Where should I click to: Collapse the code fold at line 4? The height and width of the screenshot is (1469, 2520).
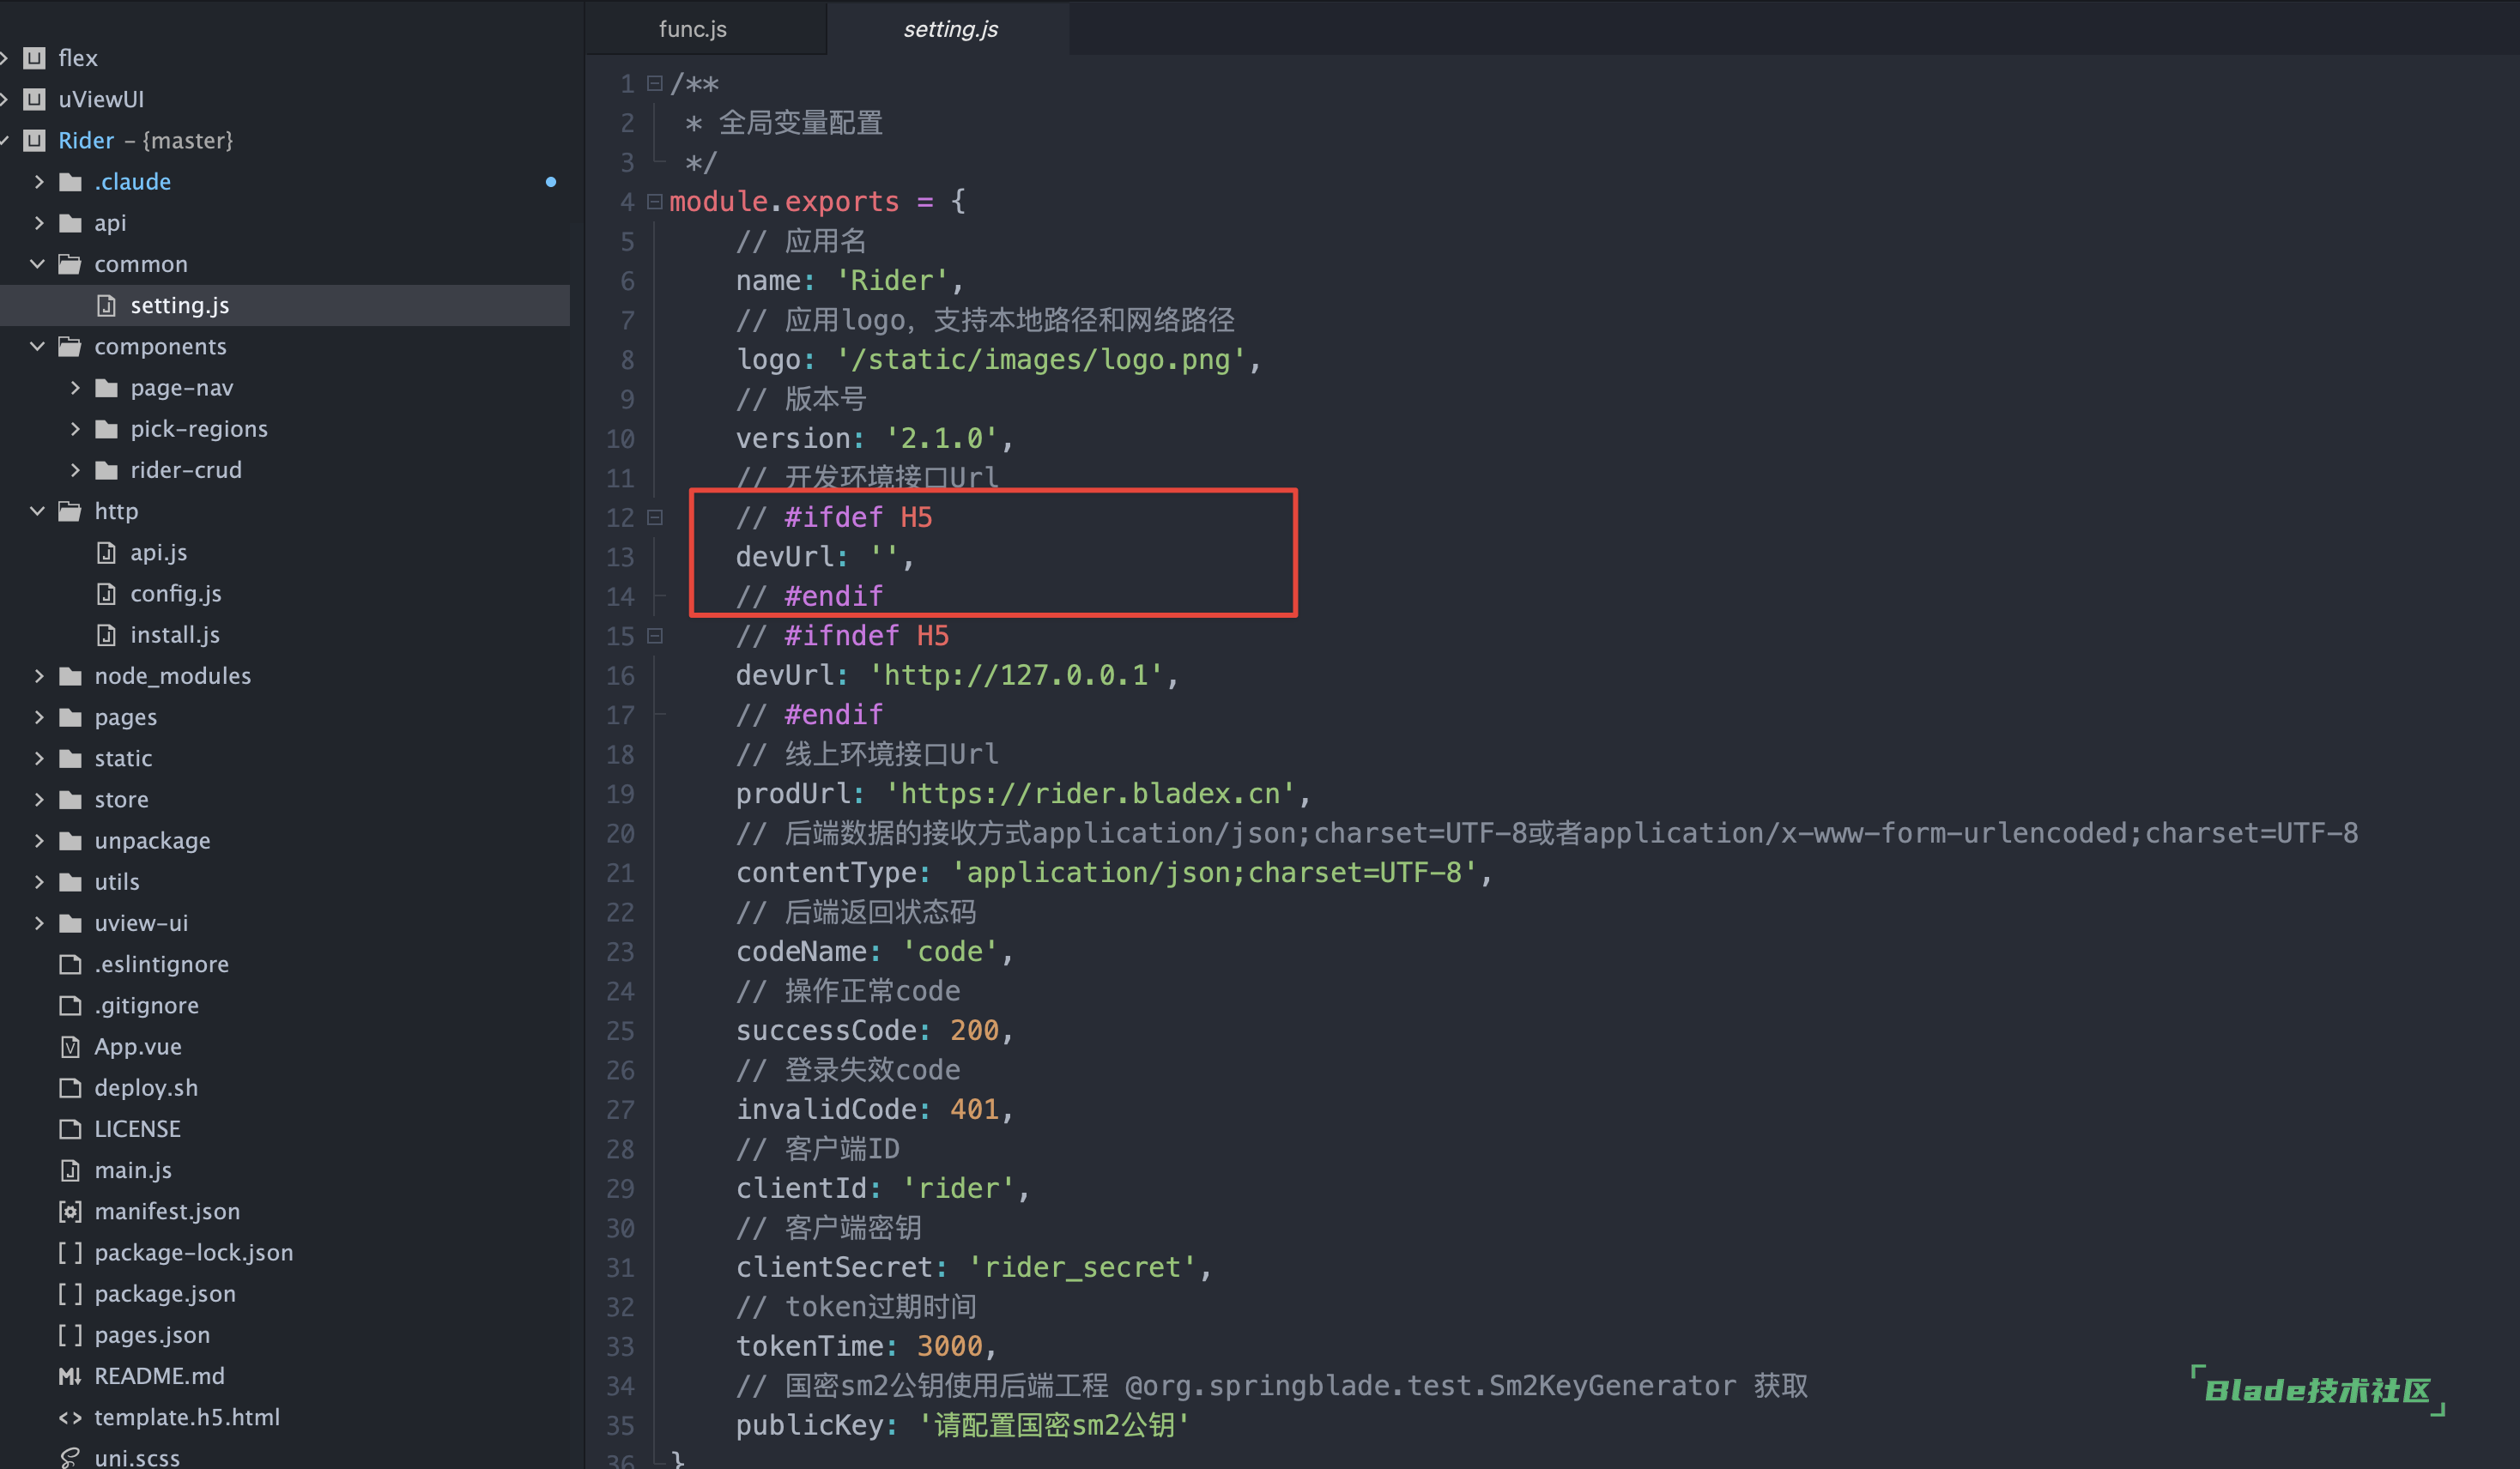click(655, 202)
